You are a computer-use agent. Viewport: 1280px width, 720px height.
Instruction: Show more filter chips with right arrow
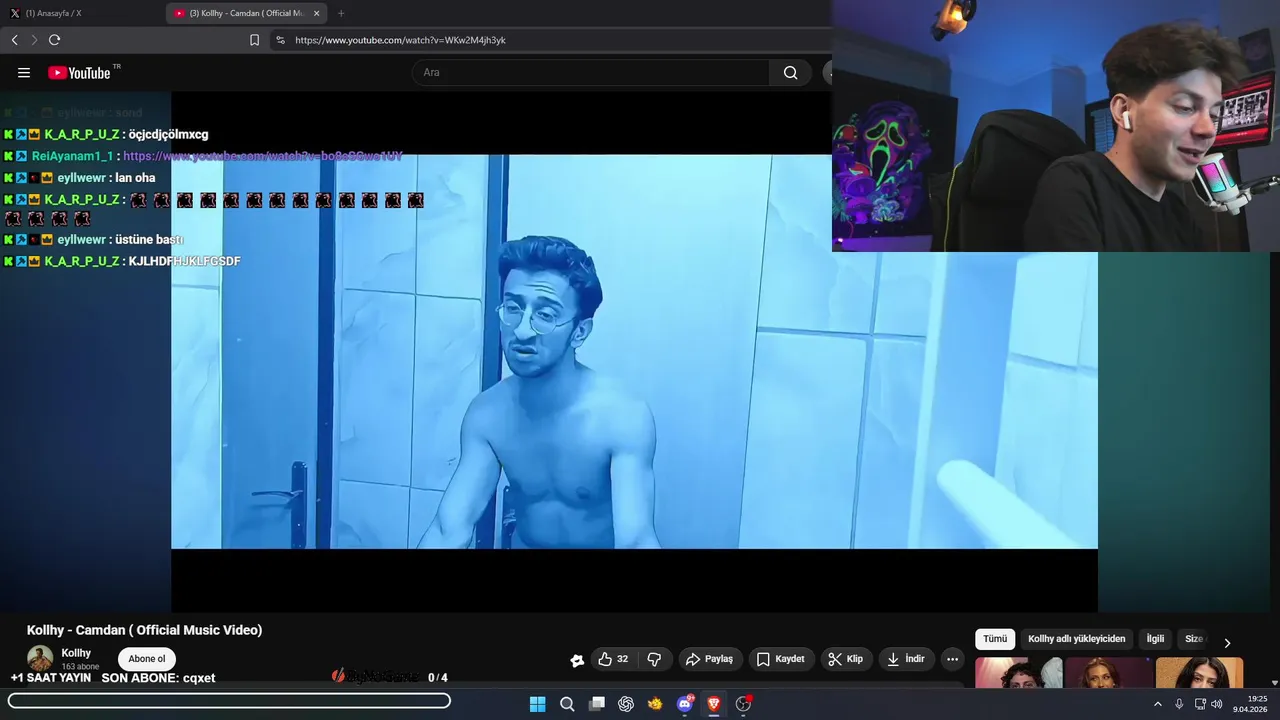pyautogui.click(x=1227, y=642)
